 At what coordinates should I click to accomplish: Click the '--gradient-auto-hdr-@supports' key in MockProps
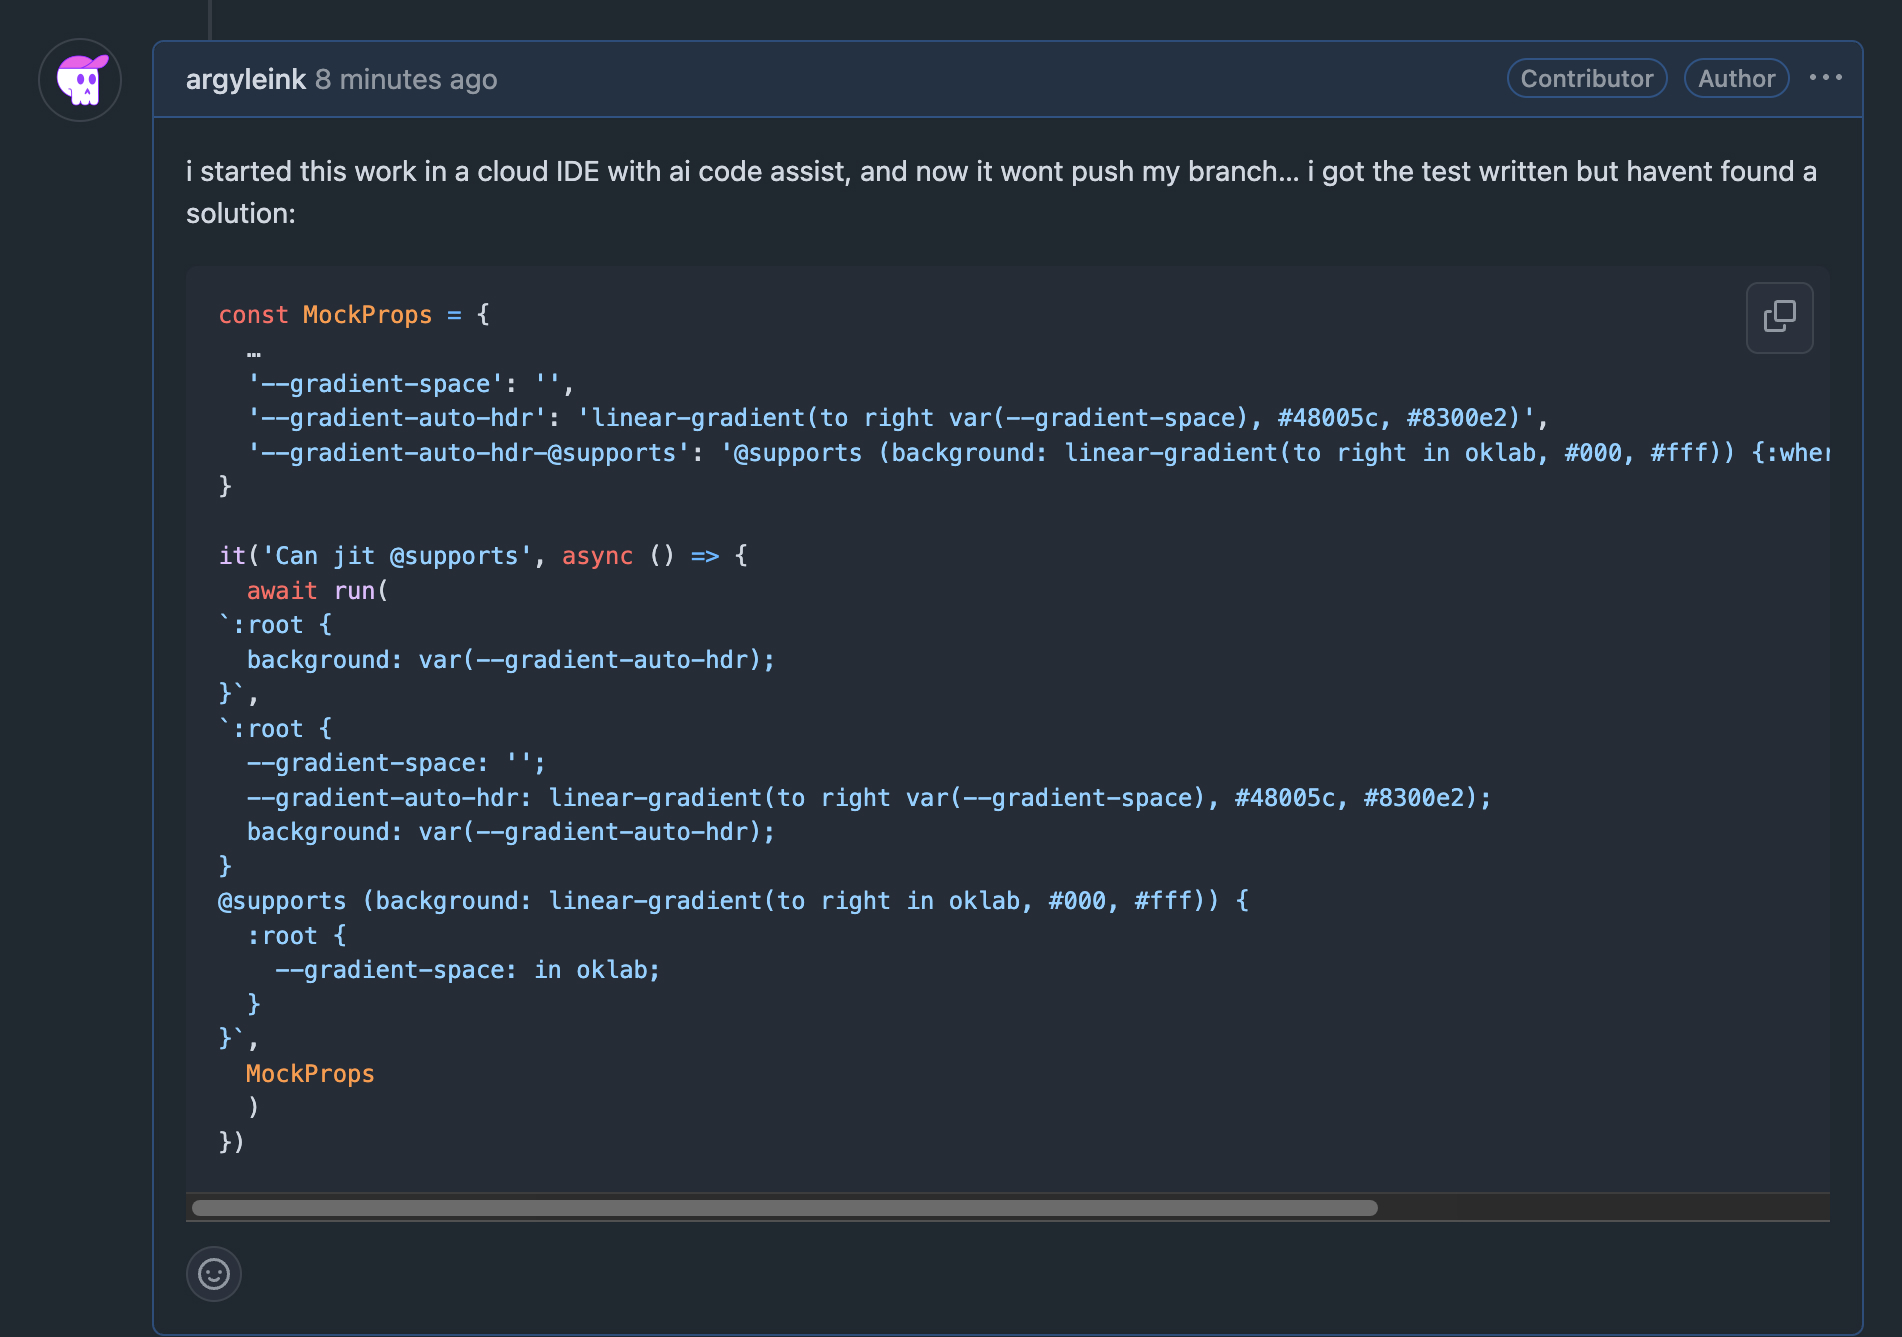468,453
